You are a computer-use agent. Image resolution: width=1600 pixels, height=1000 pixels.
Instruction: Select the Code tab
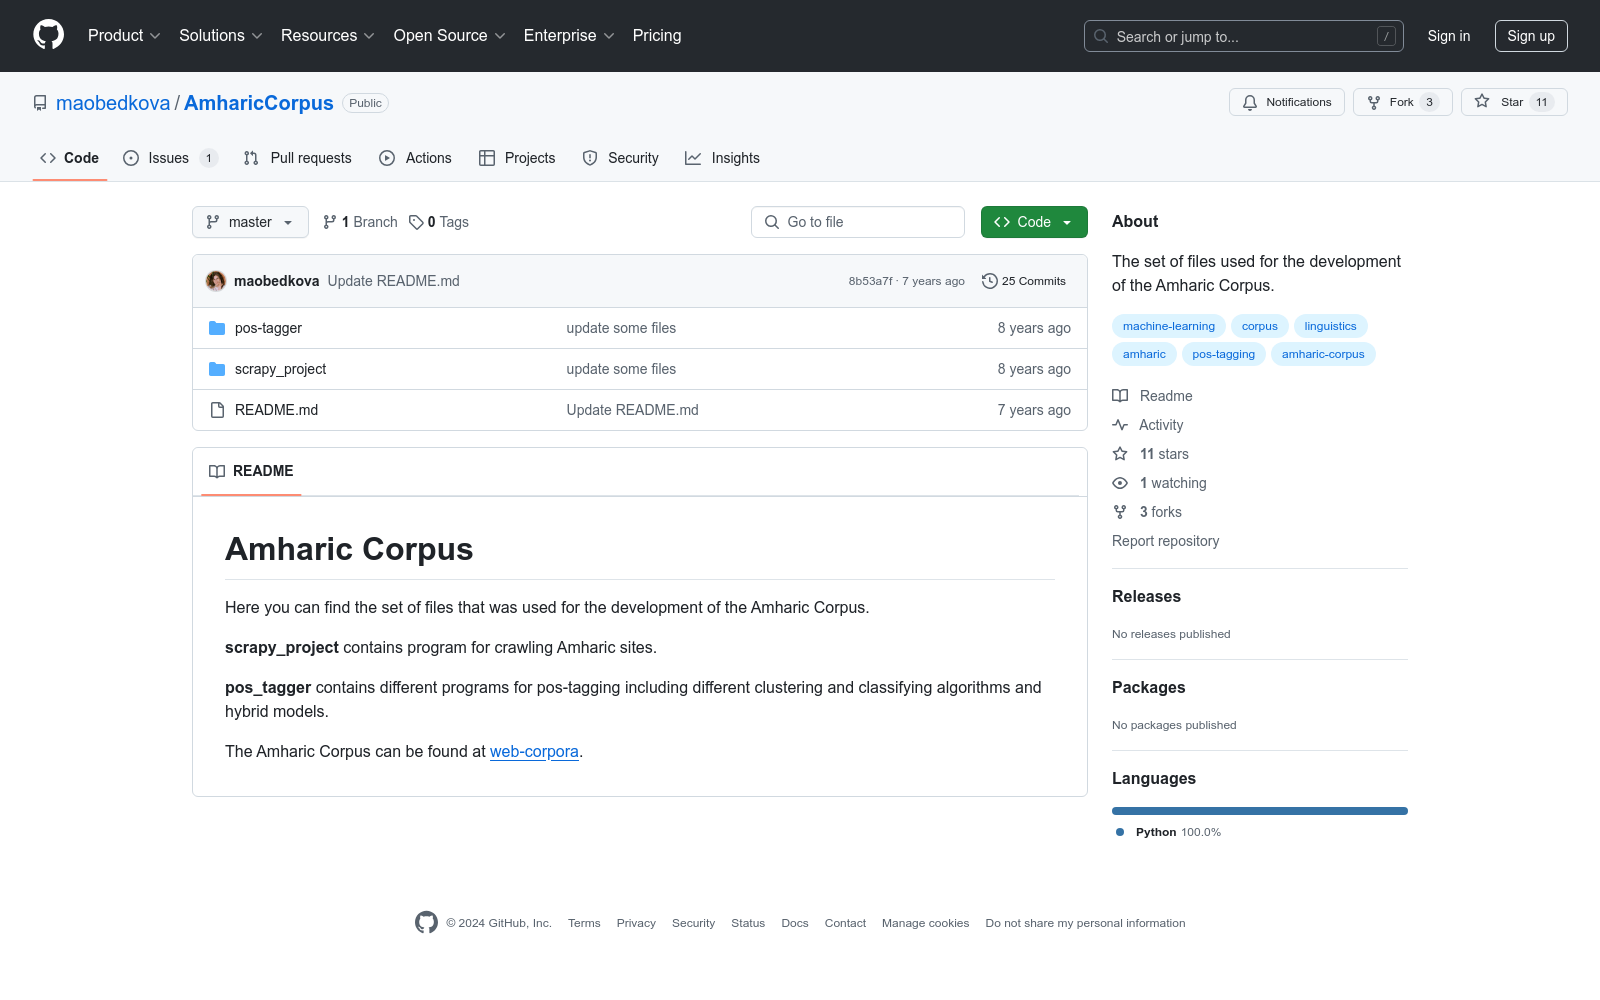point(70,158)
